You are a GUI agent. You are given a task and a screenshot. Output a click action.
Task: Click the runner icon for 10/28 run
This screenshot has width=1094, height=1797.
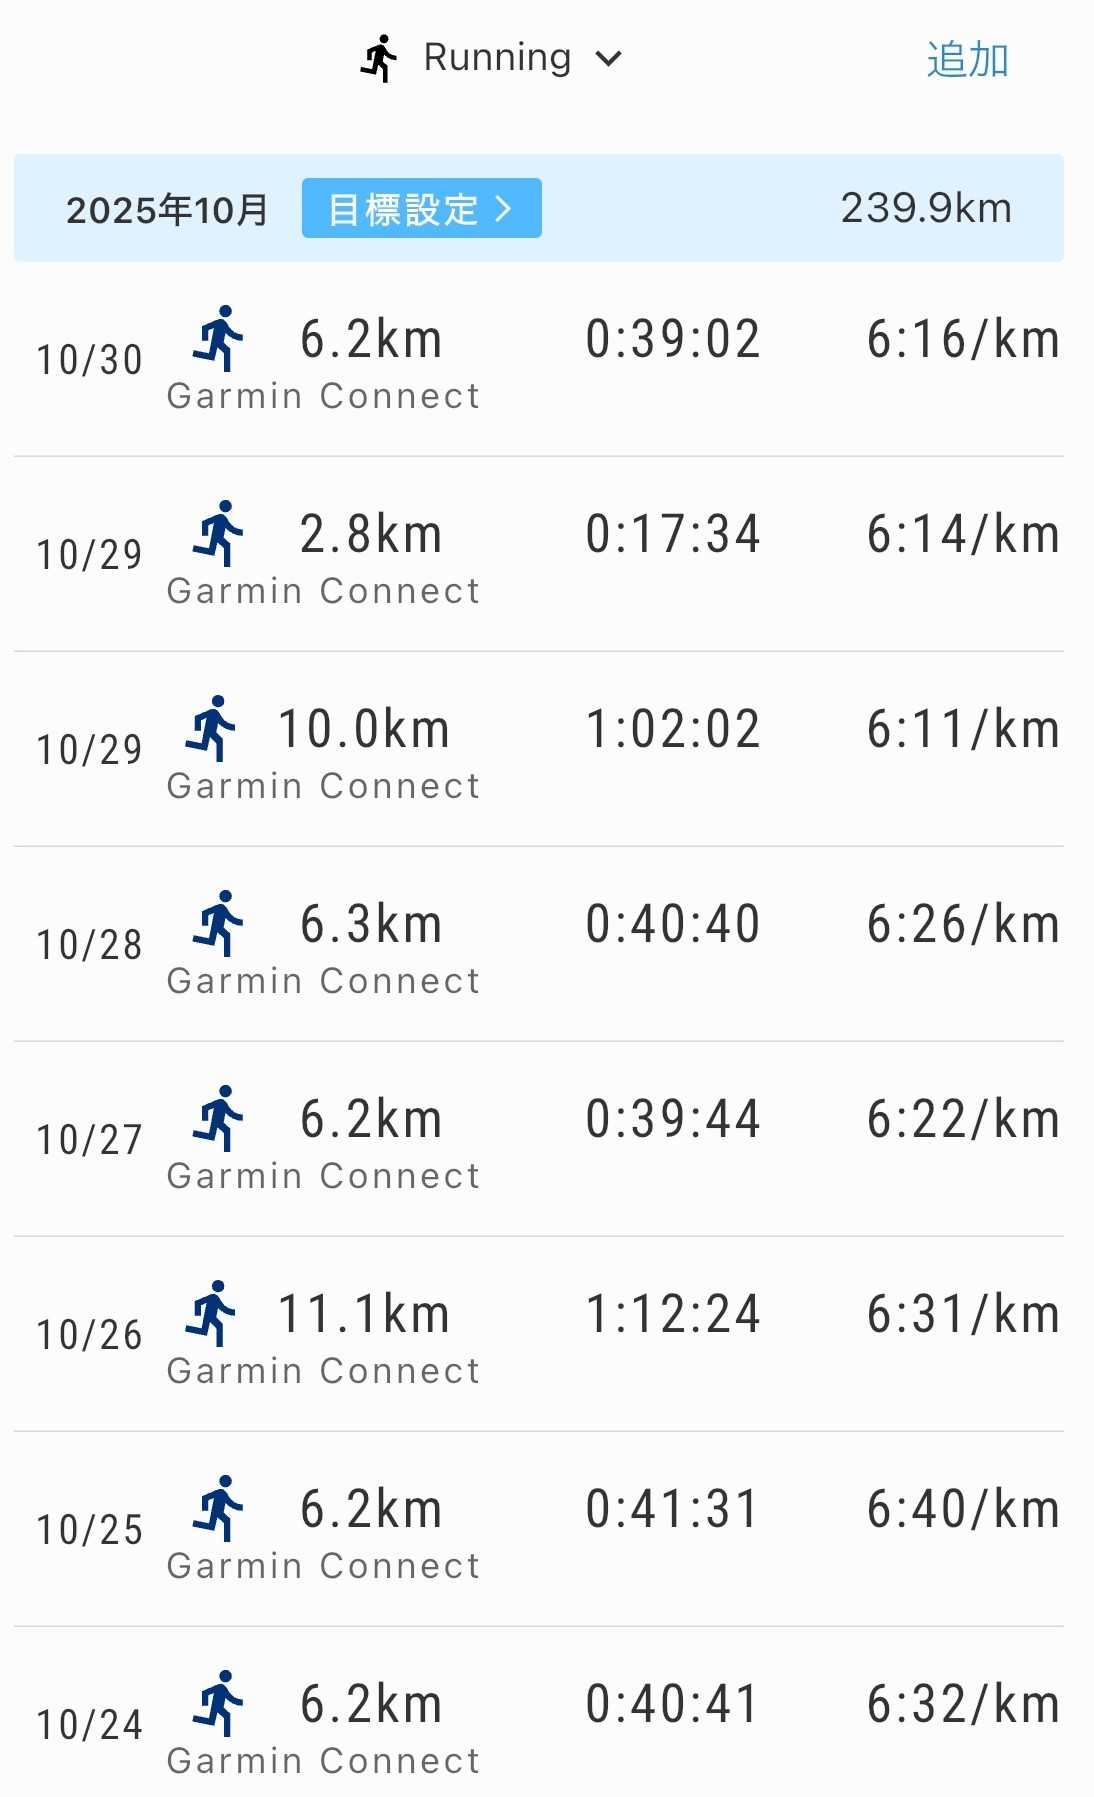point(218,923)
